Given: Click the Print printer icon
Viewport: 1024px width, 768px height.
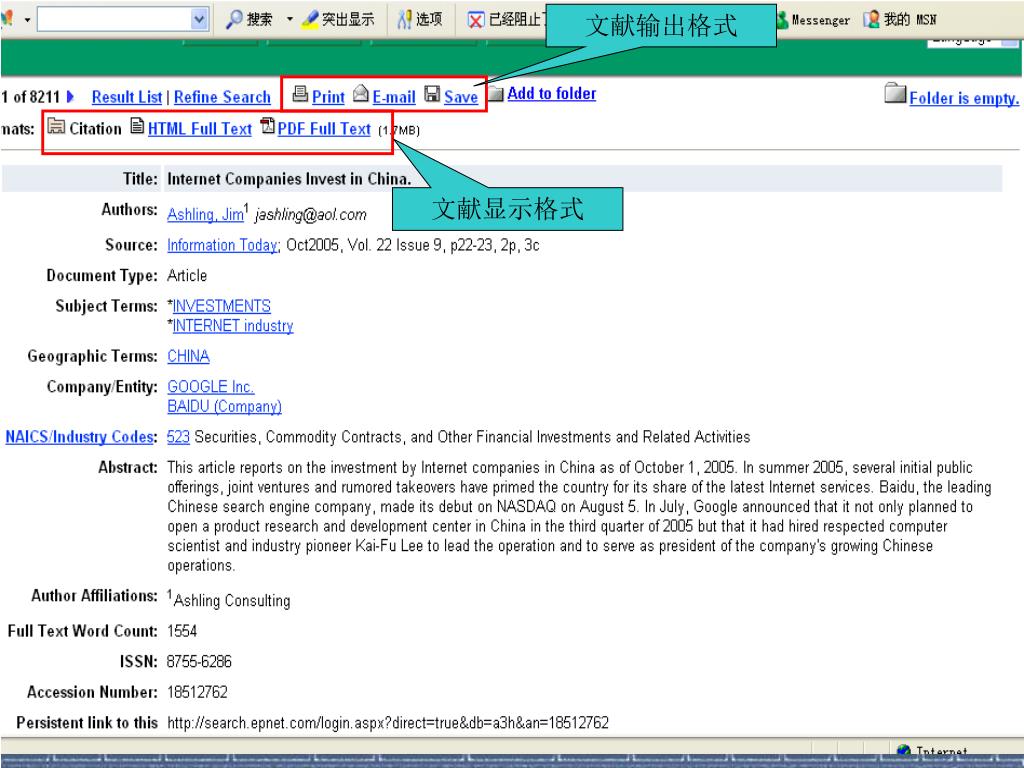Looking at the screenshot, I should 300,94.
